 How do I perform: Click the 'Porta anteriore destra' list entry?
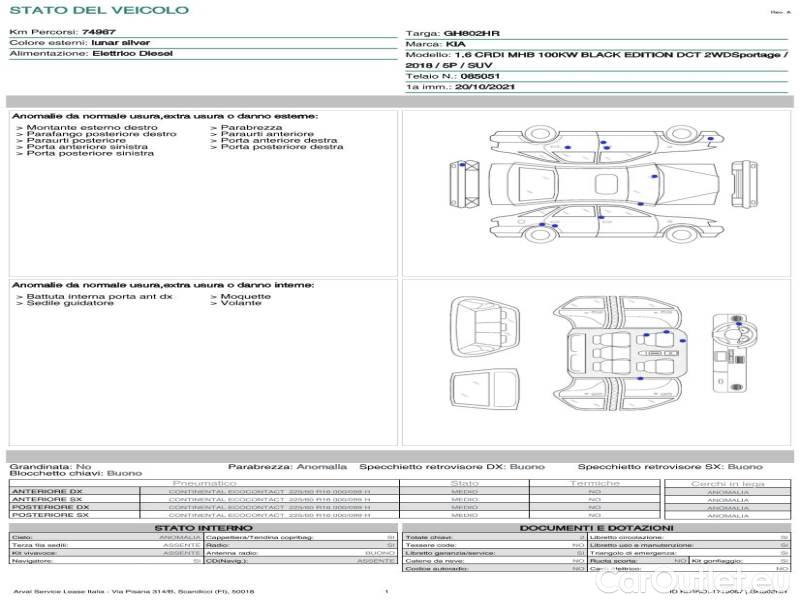coord(279,140)
